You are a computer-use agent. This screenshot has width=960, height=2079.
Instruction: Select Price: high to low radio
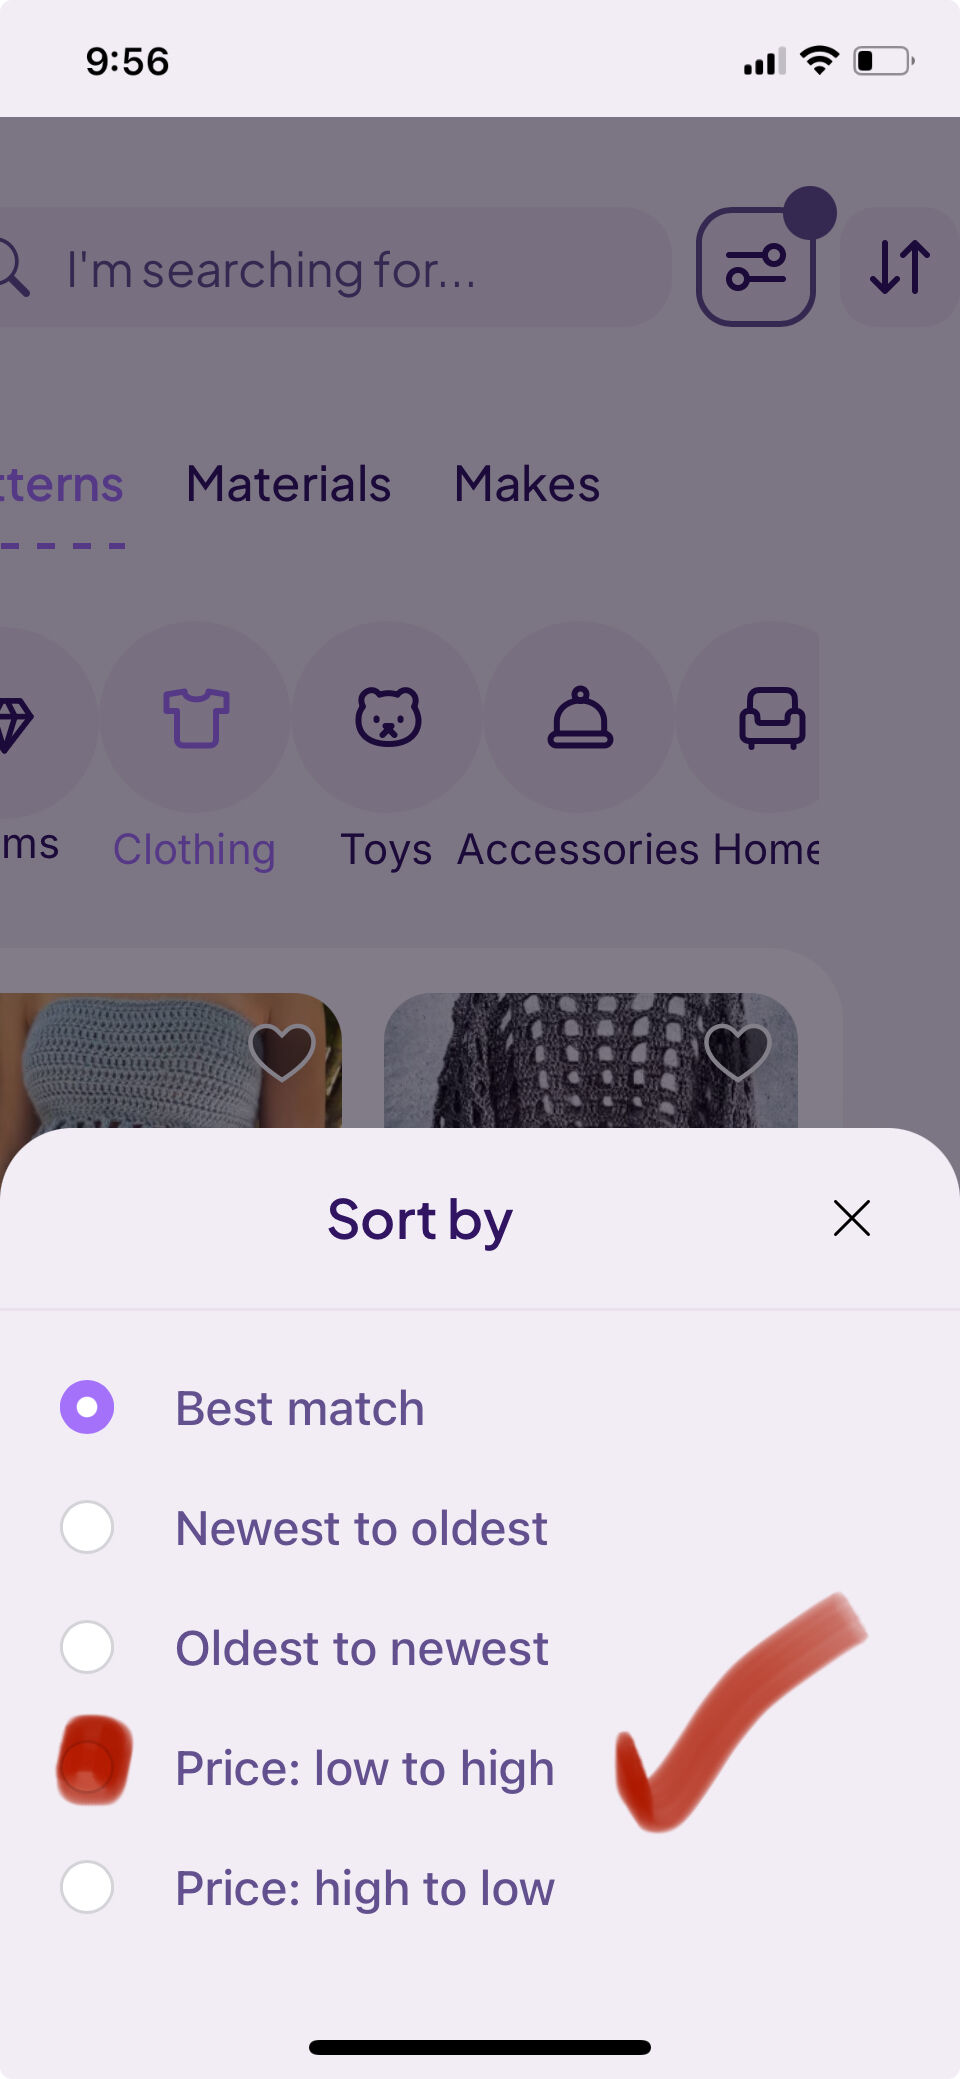(87, 1887)
